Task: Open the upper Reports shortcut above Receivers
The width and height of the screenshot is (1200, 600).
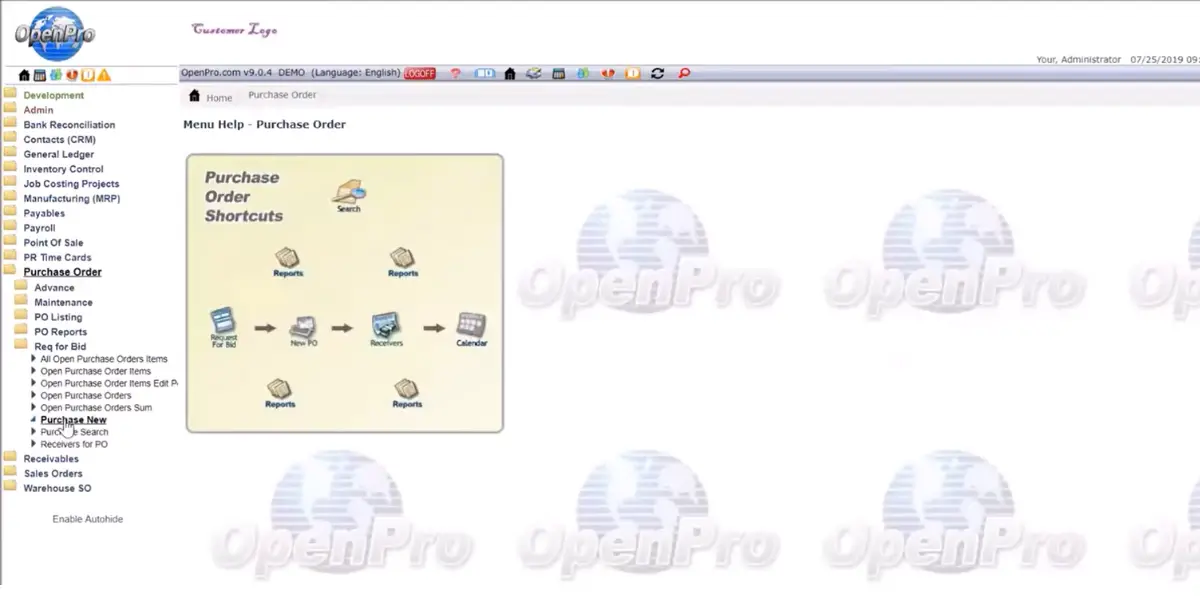Action: 403,263
